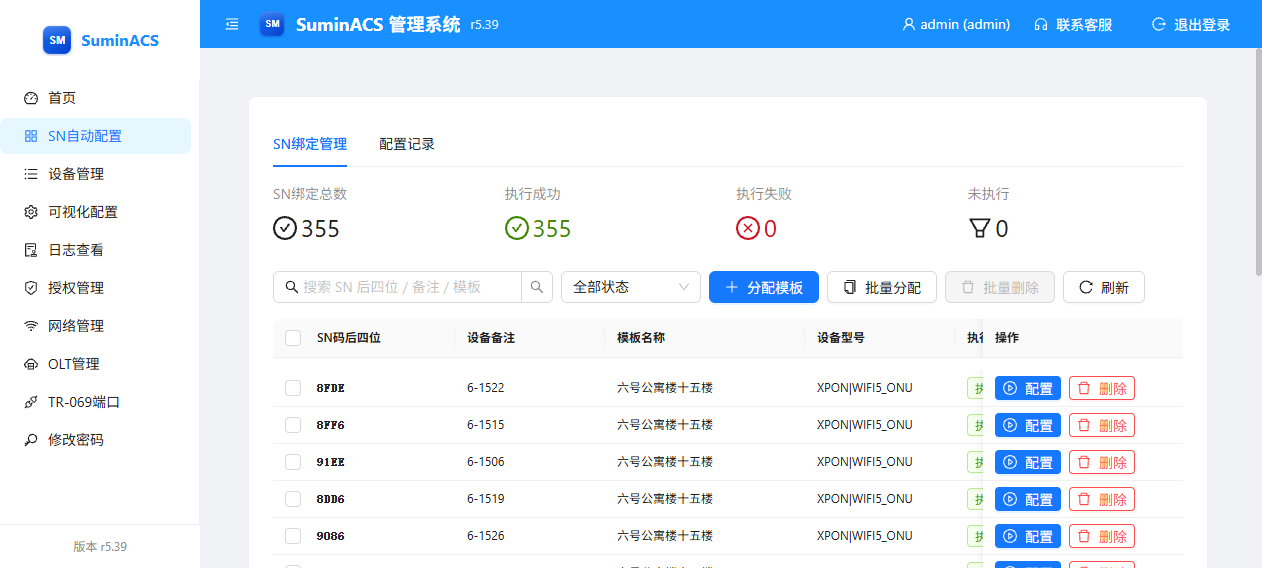Click the 刷新 refresh button
This screenshot has width=1262, height=568.
pyautogui.click(x=1104, y=287)
